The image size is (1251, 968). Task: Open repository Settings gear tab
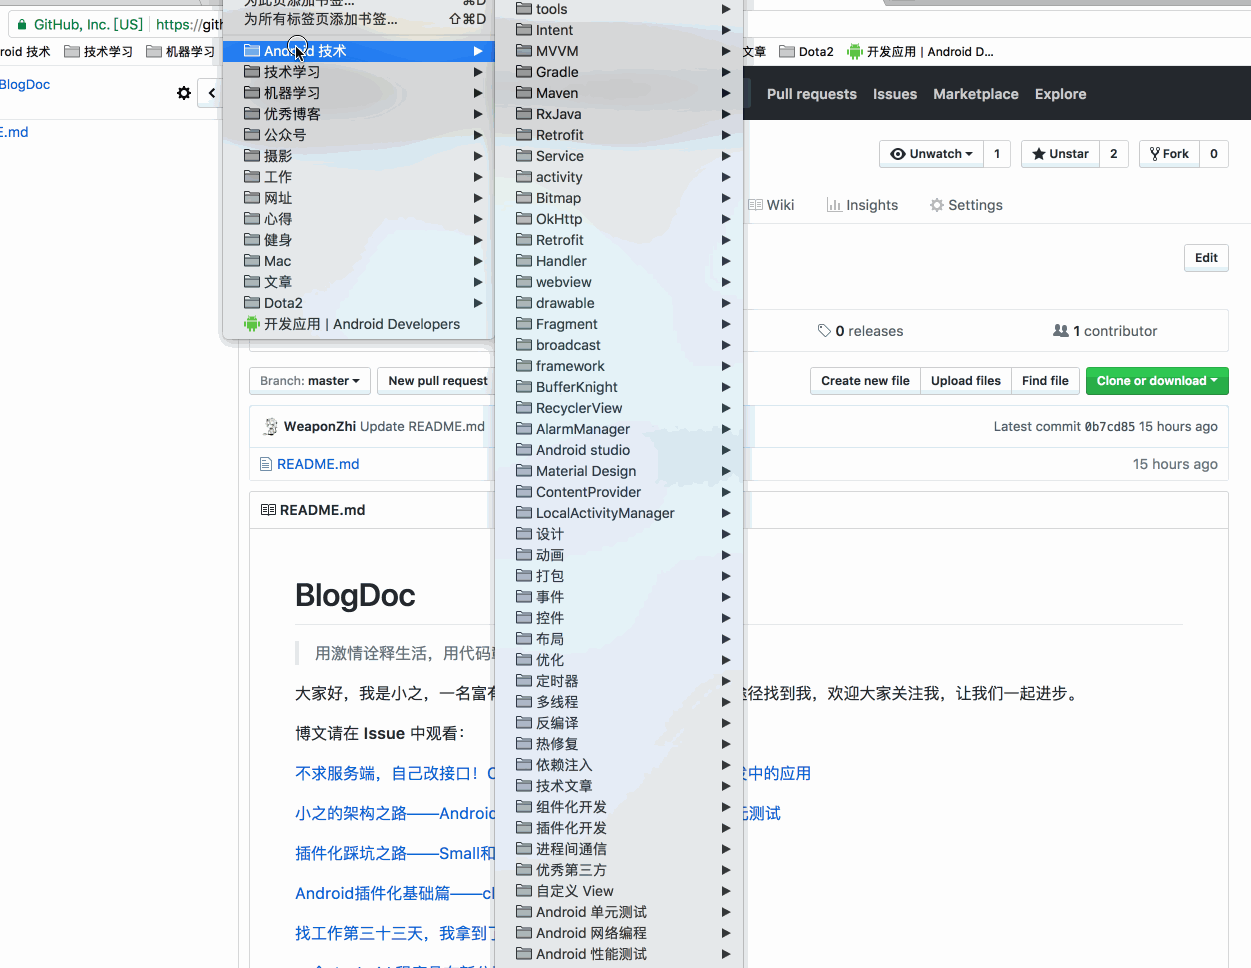click(x=966, y=205)
